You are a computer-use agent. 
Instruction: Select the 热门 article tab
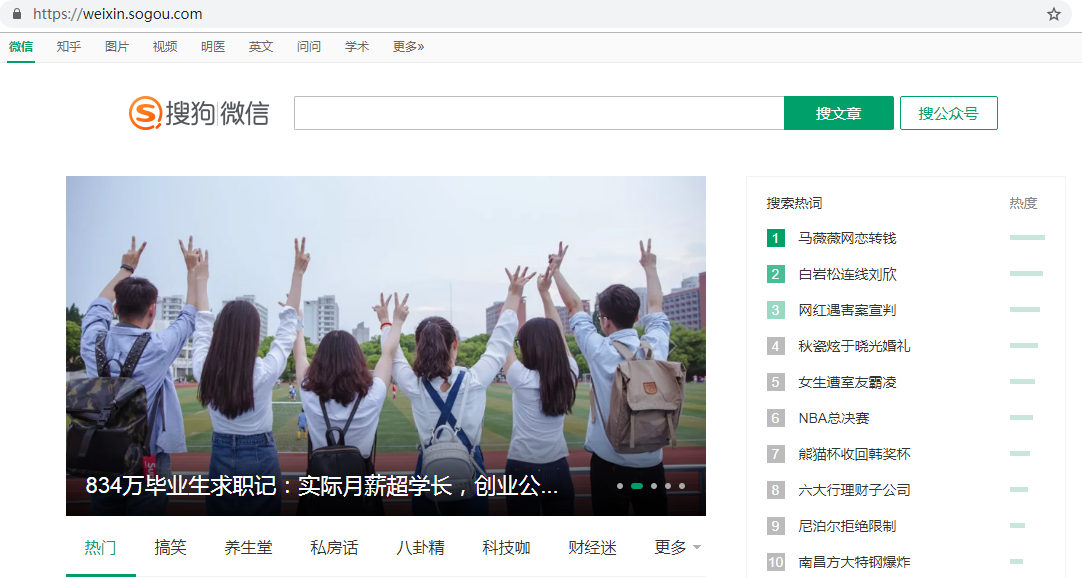click(101, 548)
